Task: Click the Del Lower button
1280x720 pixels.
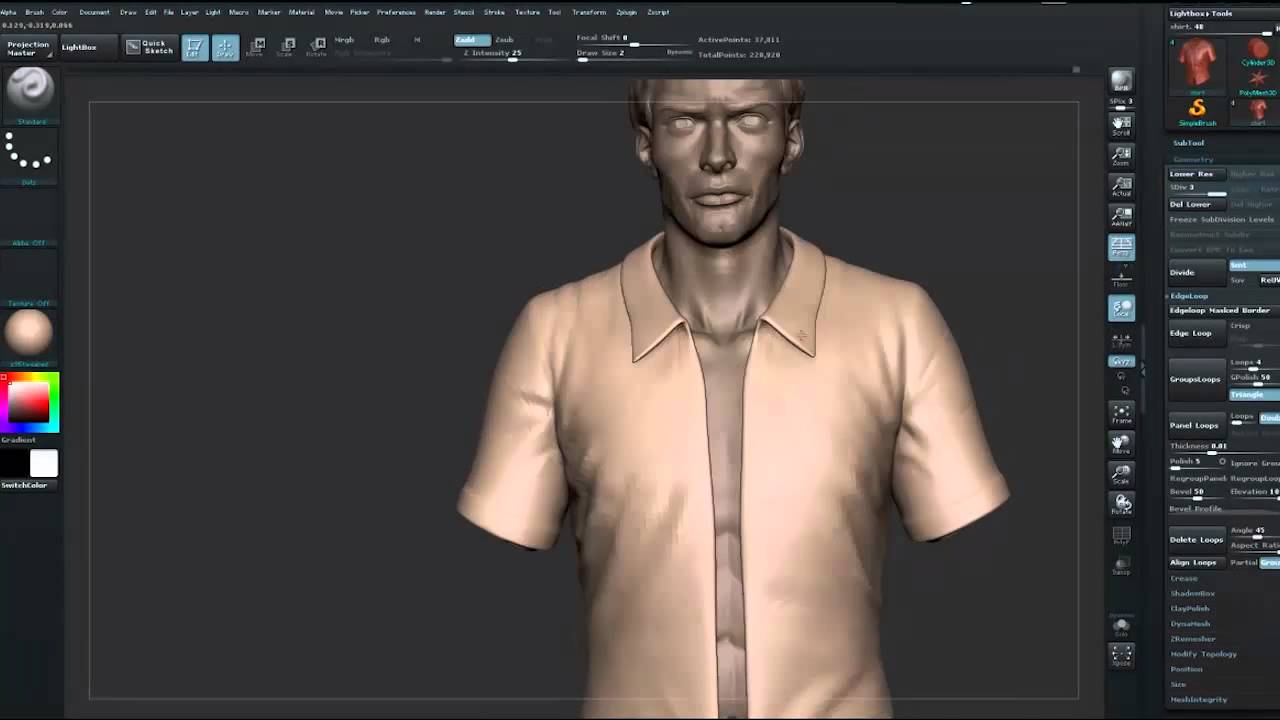Action: coord(1196,204)
